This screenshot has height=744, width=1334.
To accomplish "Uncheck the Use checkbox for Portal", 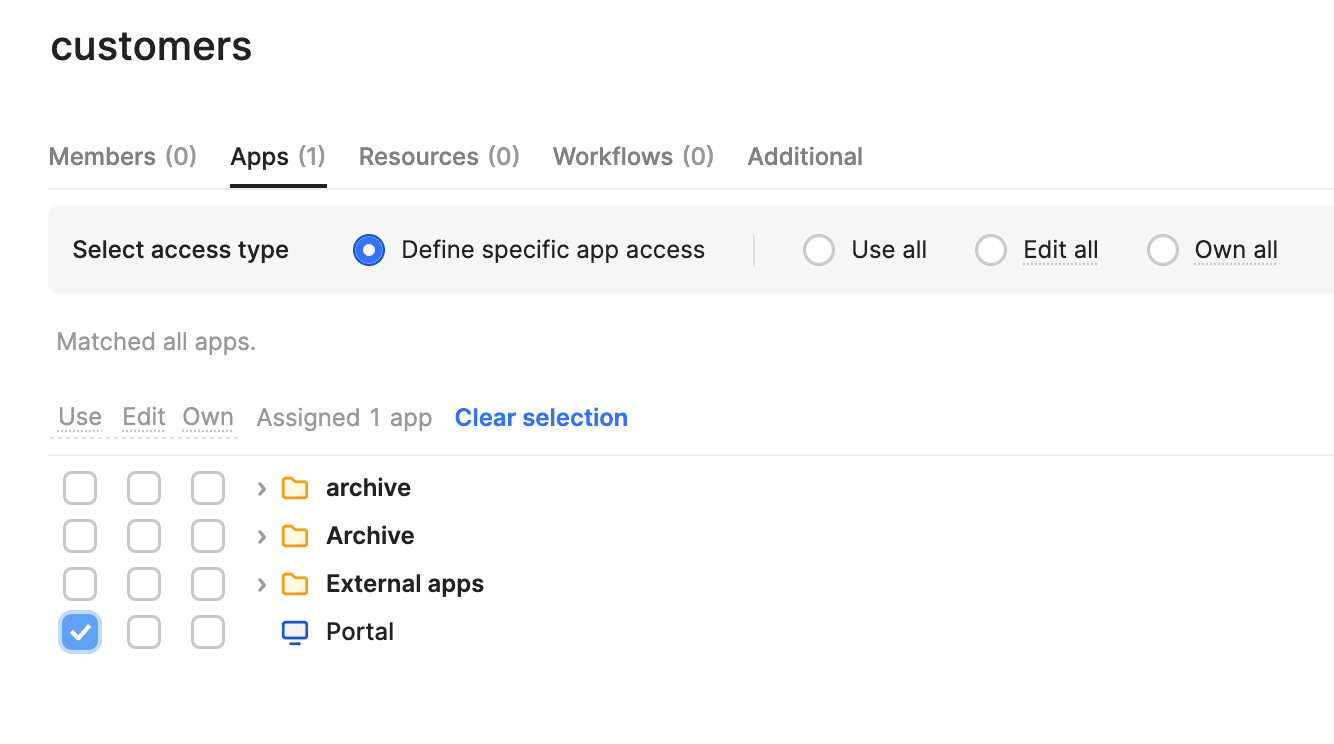I will point(80,632).
